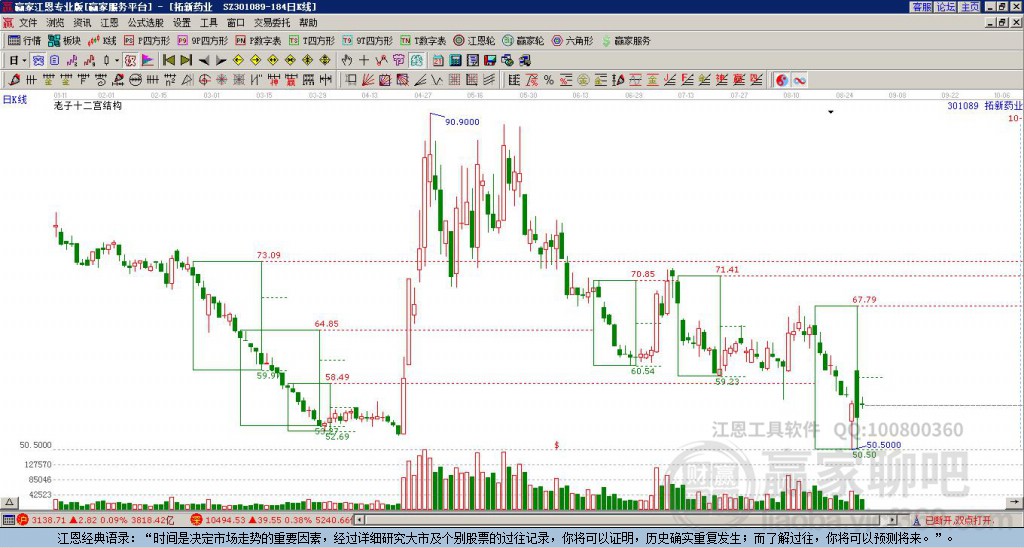Open the 行情 quotes view

point(25,40)
